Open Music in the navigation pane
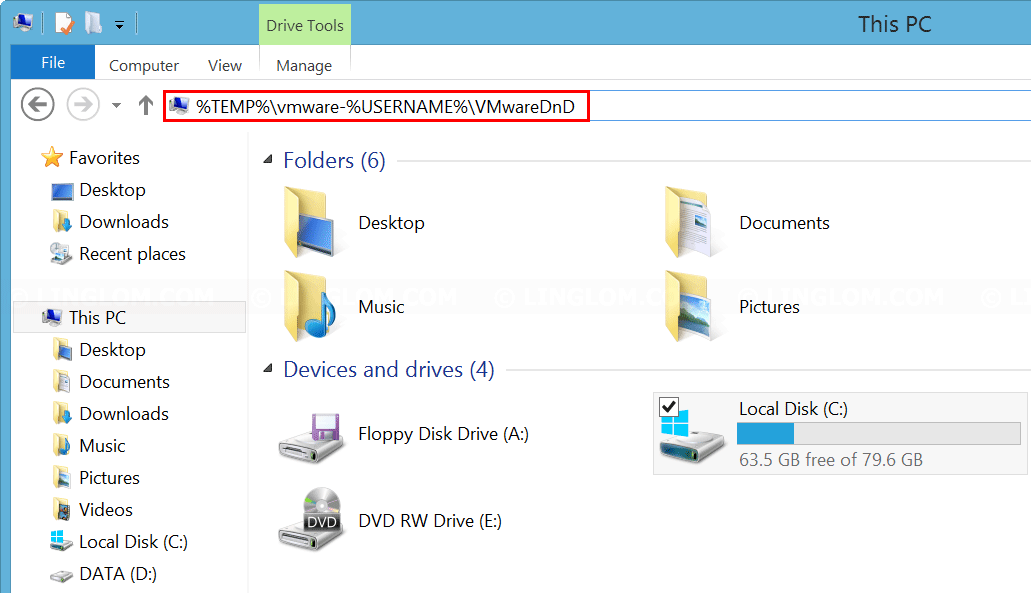Screen dimensions: 1031x593 pos(102,446)
